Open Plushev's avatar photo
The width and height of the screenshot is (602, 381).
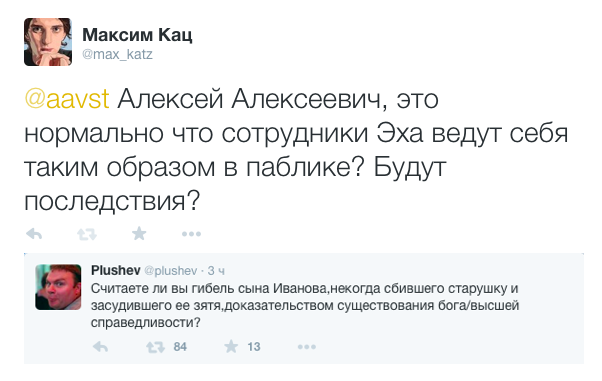pos(58,287)
